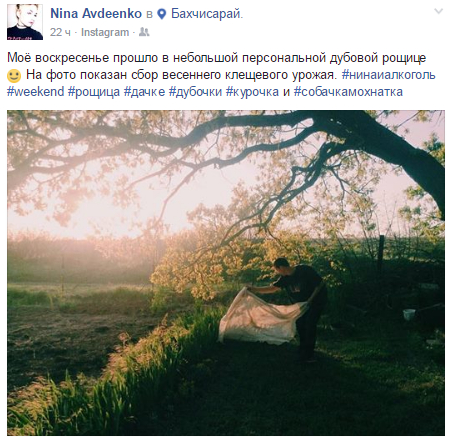
Task: Open Nina Avdeenko's profile picture
Action: click(x=25, y=22)
